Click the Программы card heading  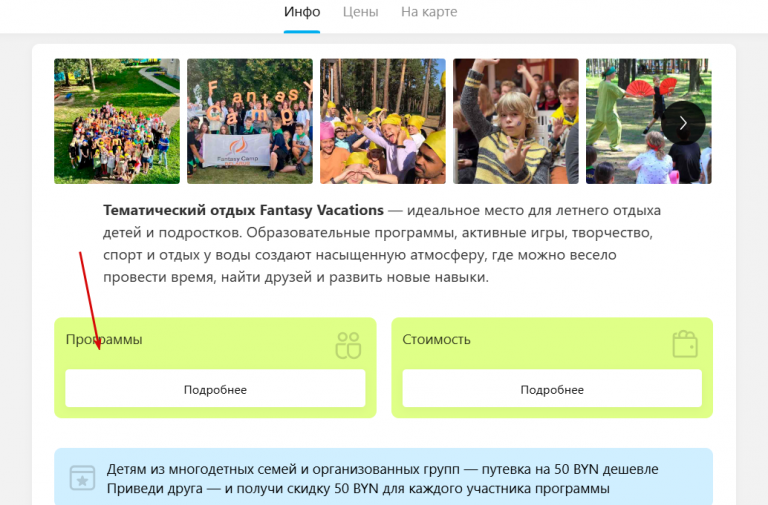coord(104,339)
